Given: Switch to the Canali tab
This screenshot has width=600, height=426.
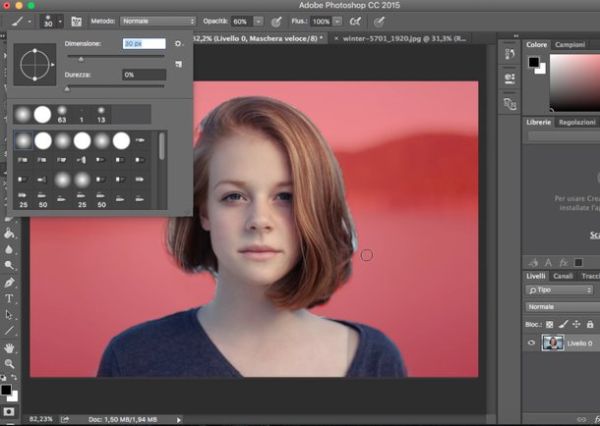Looking at the screenshot, I should [563, 275].
